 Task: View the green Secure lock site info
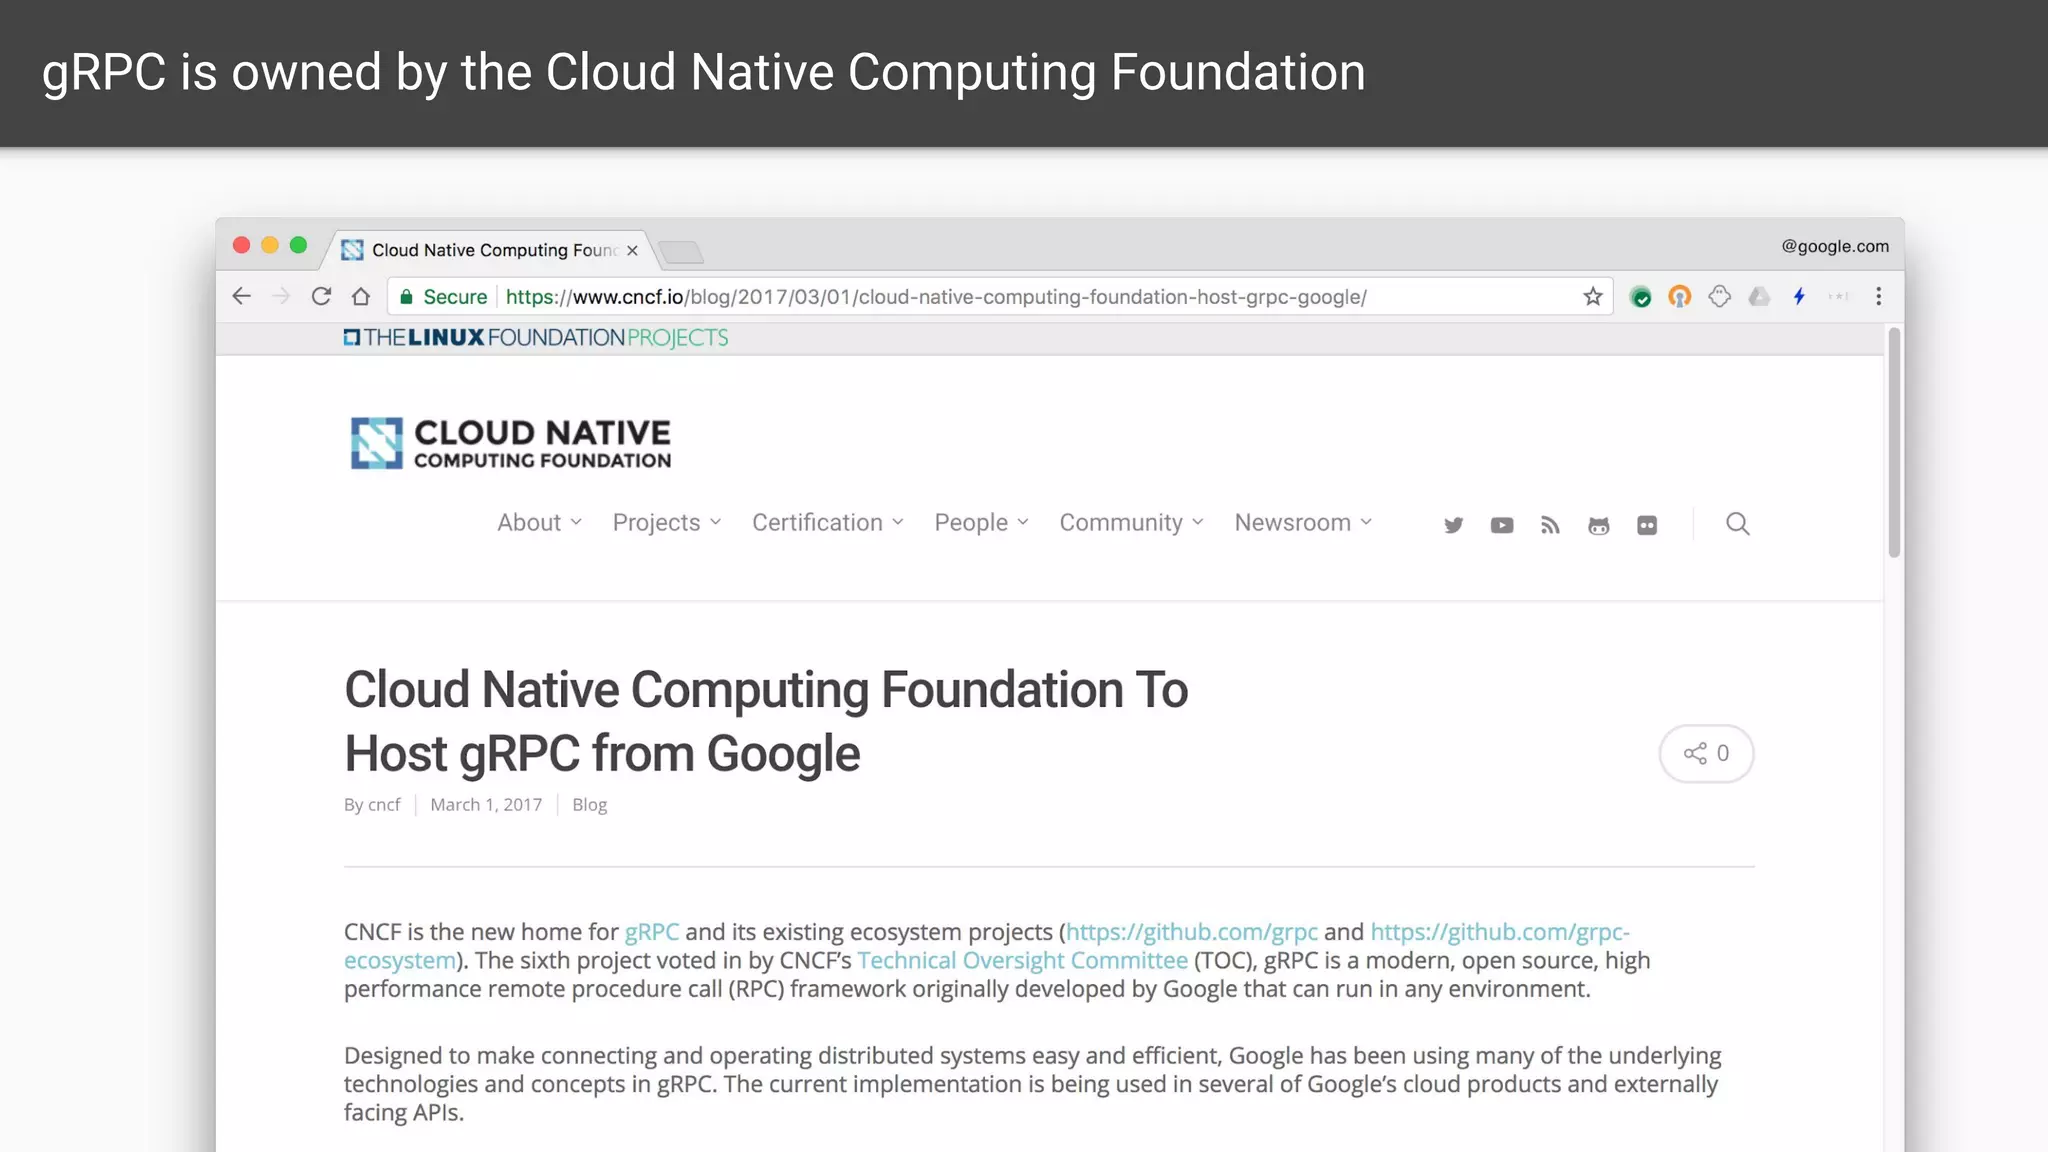tap(443, 297)
